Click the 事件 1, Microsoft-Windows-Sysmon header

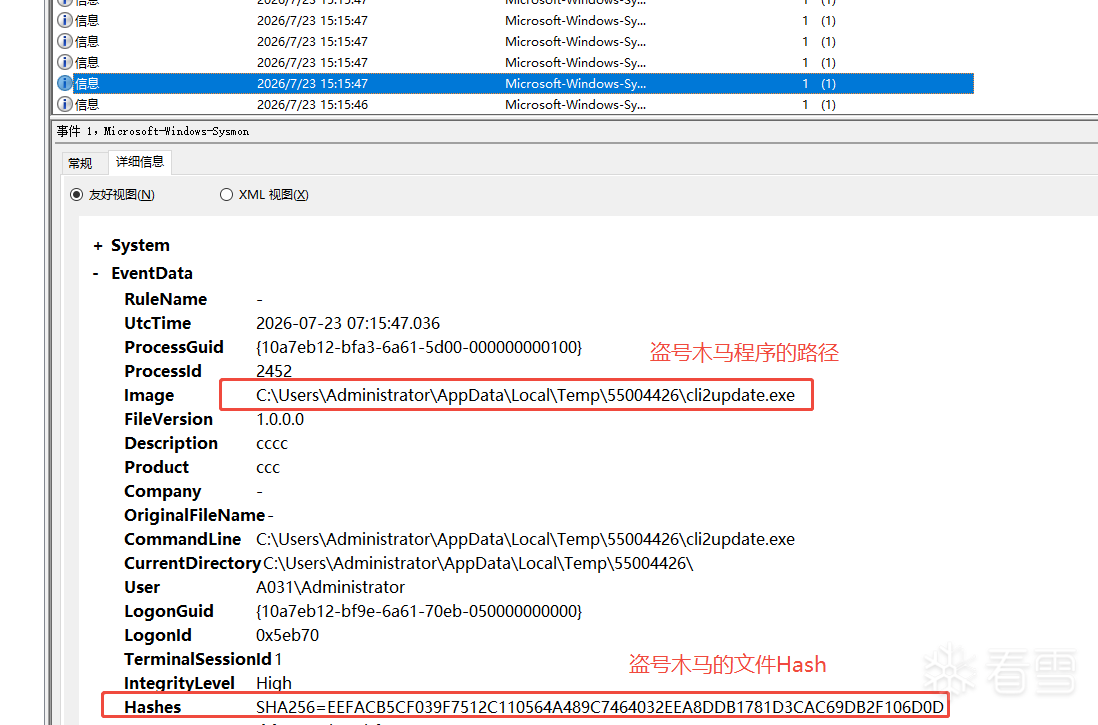click(x=153, y=131)
